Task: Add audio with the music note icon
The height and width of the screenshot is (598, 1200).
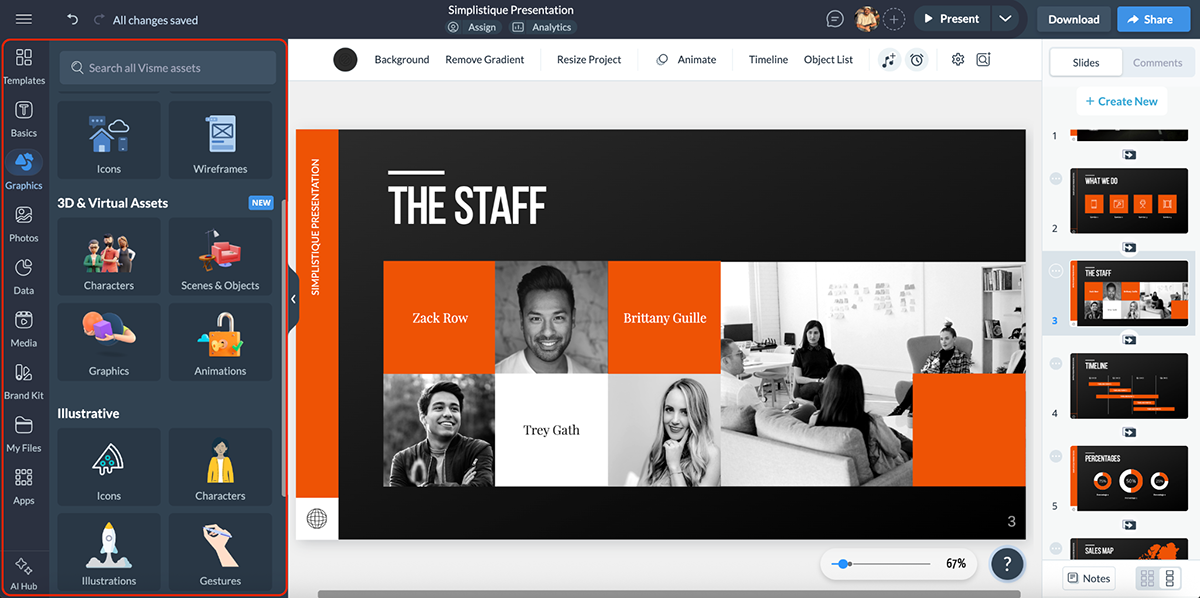Action: coord(889,59)
